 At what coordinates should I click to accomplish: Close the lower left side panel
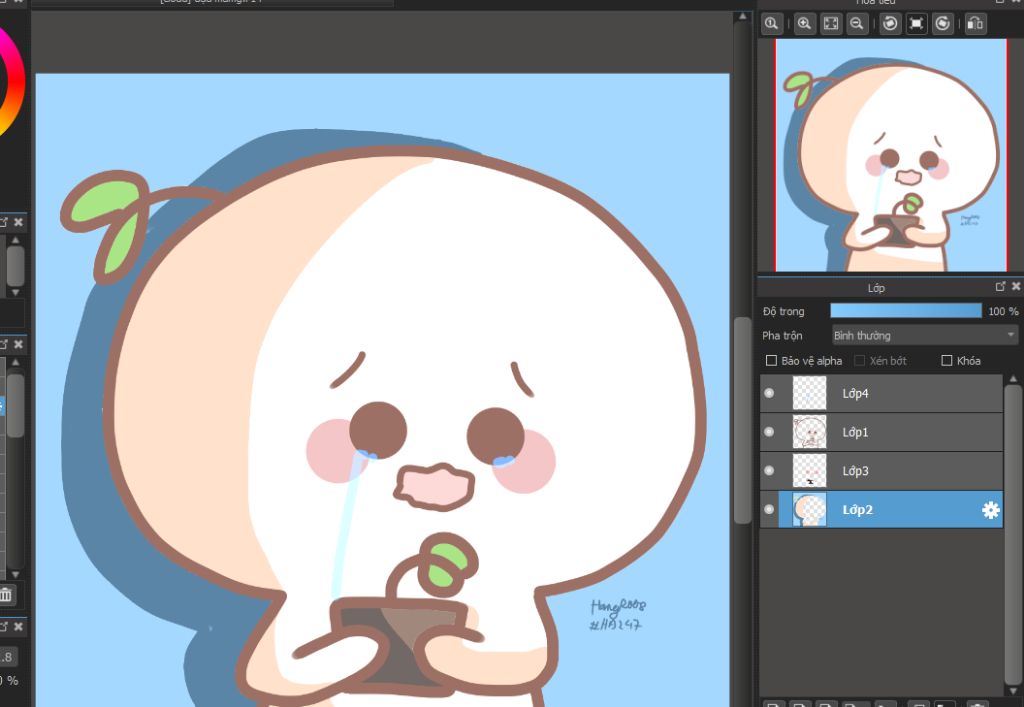pos(18,627)
